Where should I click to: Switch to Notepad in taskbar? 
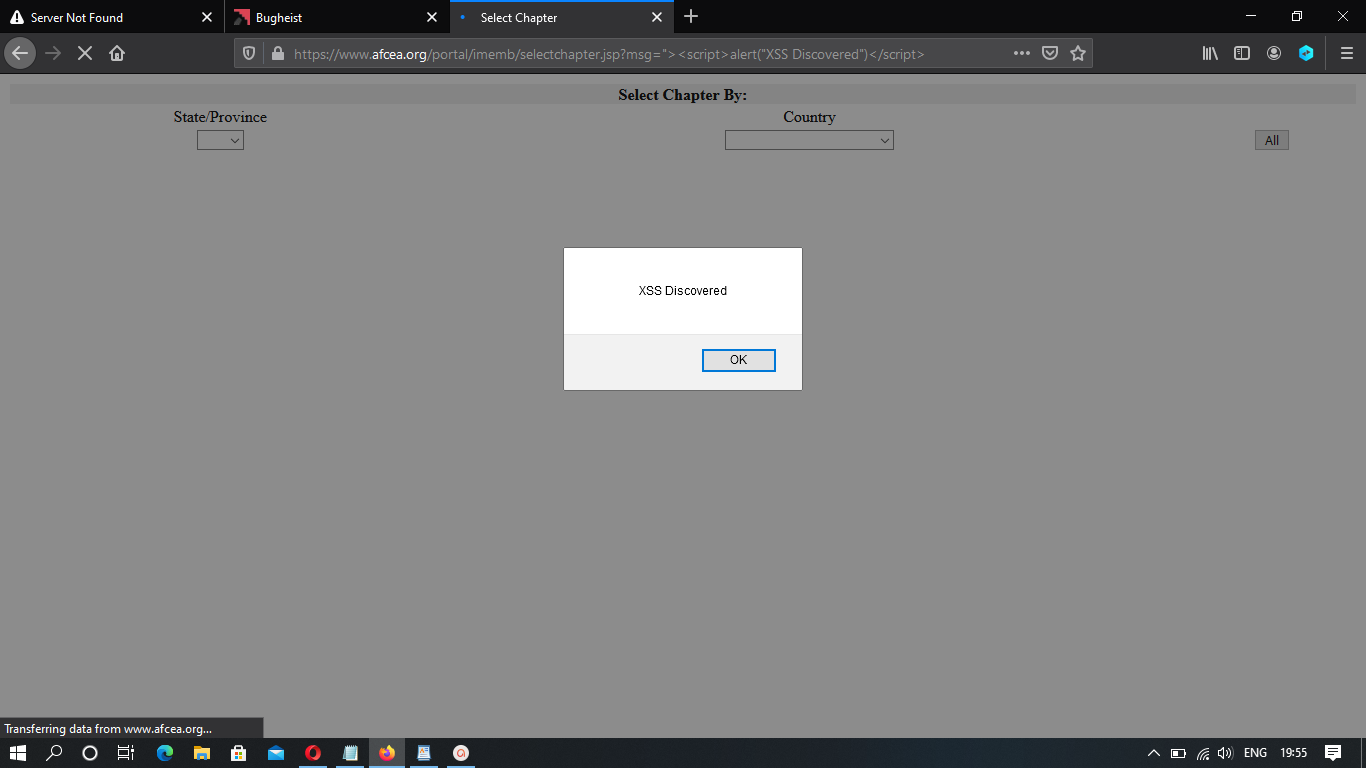(350, 753)
